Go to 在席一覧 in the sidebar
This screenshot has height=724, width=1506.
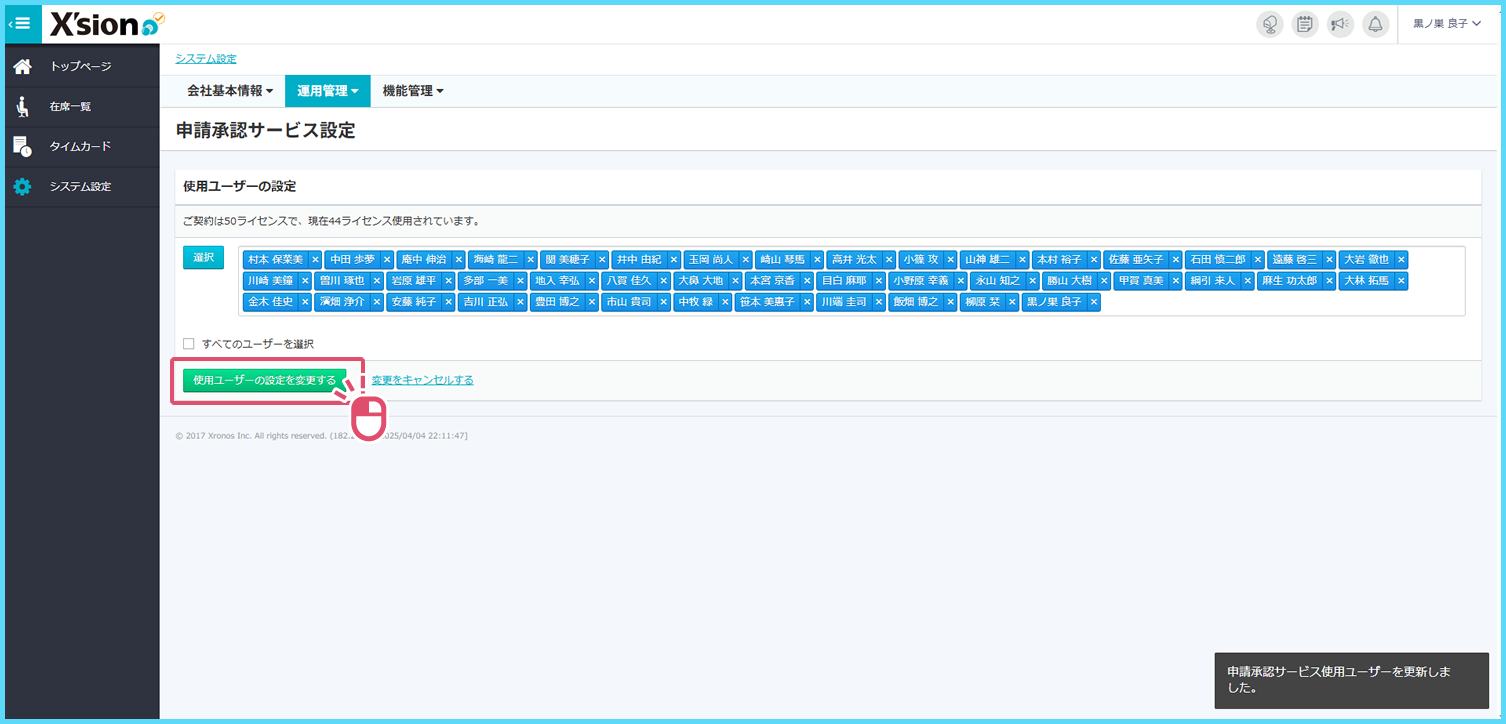[70, 107]
